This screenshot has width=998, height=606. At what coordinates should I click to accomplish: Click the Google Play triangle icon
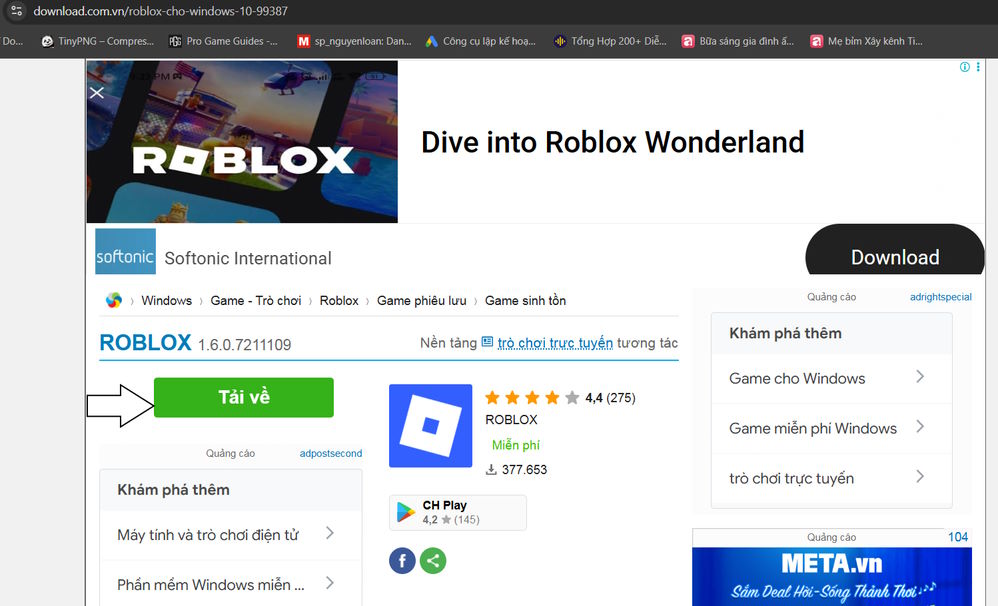(405, 512)
